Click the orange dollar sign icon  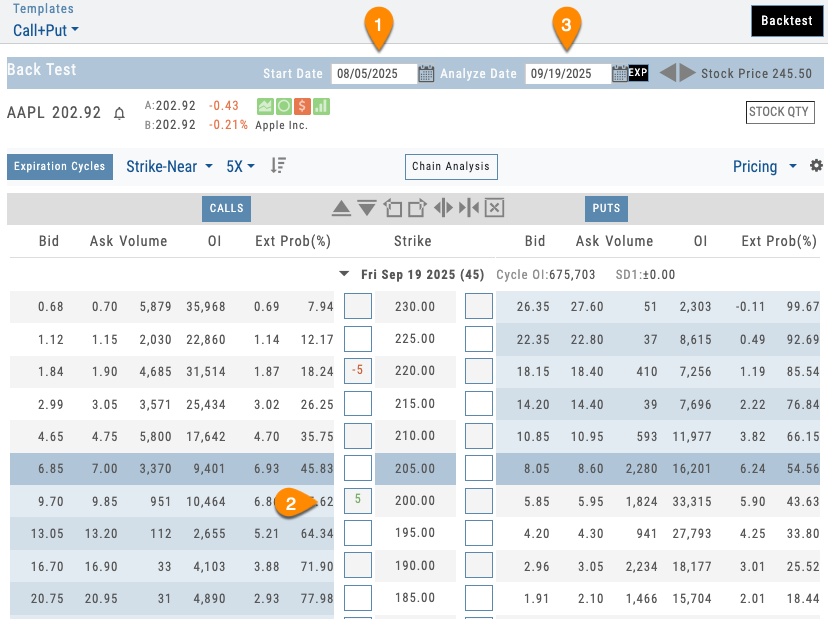coord(302,106)
